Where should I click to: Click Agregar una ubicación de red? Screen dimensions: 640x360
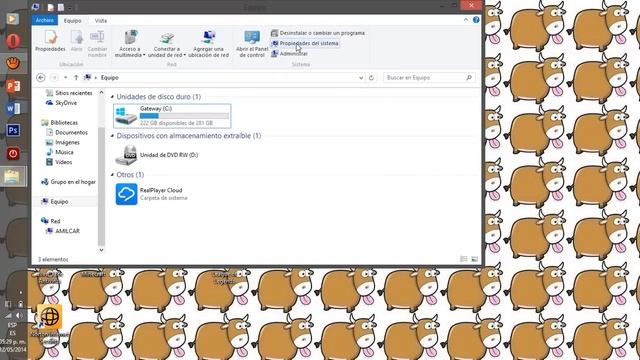pyautogui.click(x=209, y=43)
